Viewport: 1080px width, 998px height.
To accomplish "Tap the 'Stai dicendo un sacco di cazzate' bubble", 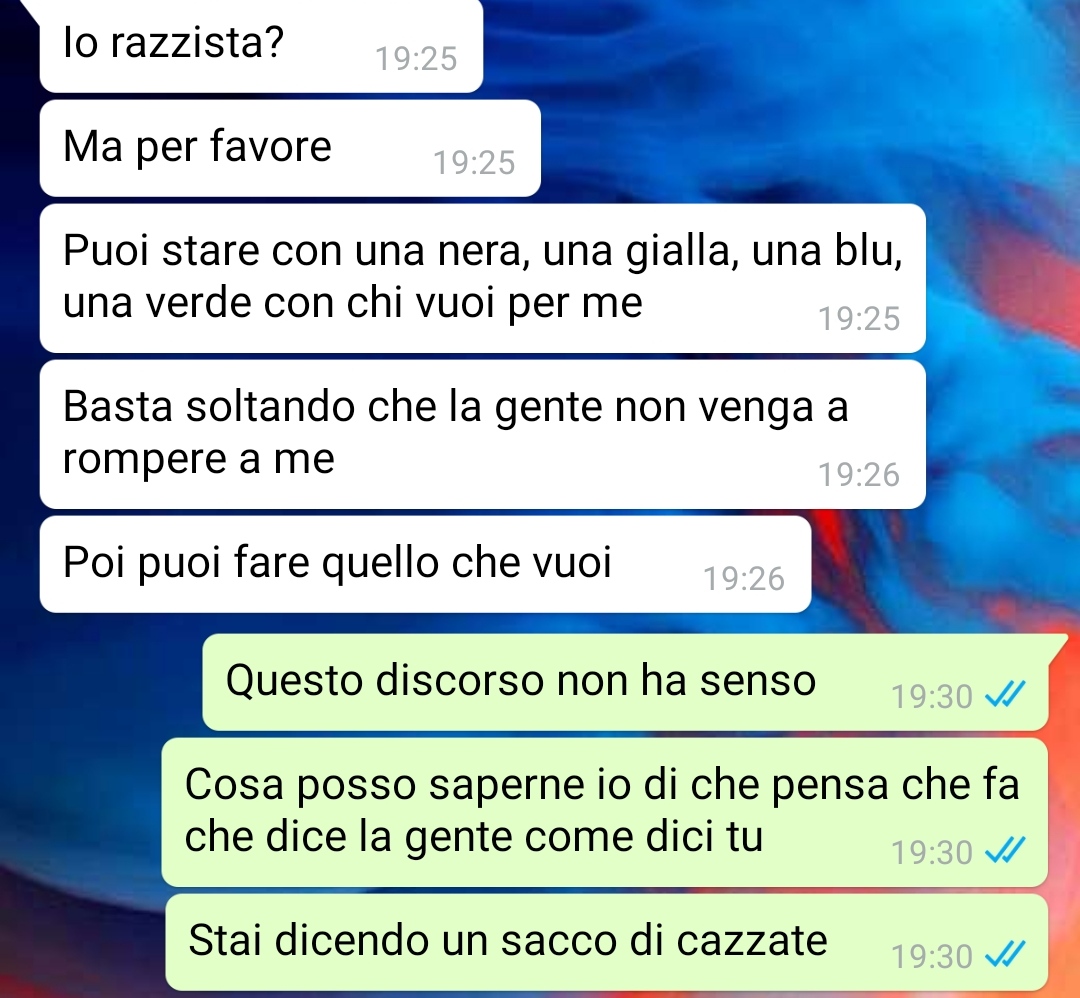I will [606, 943].
